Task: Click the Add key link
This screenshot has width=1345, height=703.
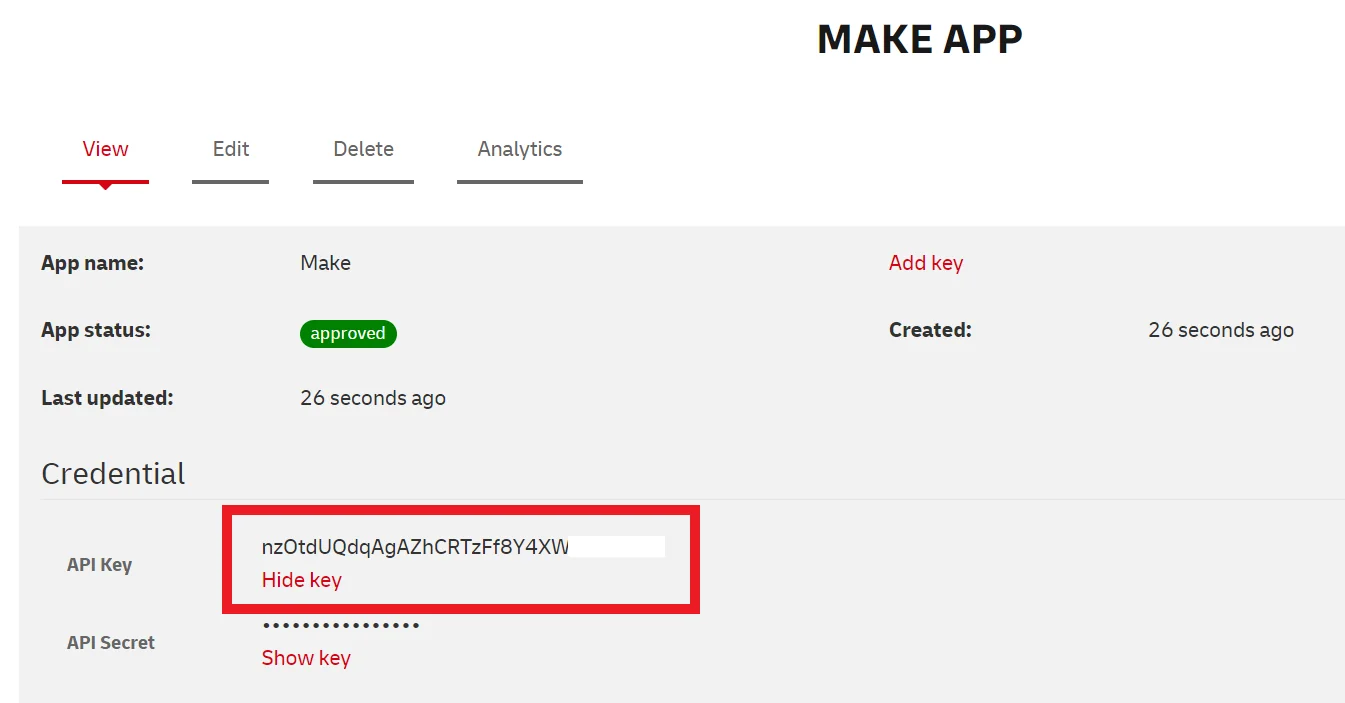Action: pyautogui.click(x=926, y=263)
